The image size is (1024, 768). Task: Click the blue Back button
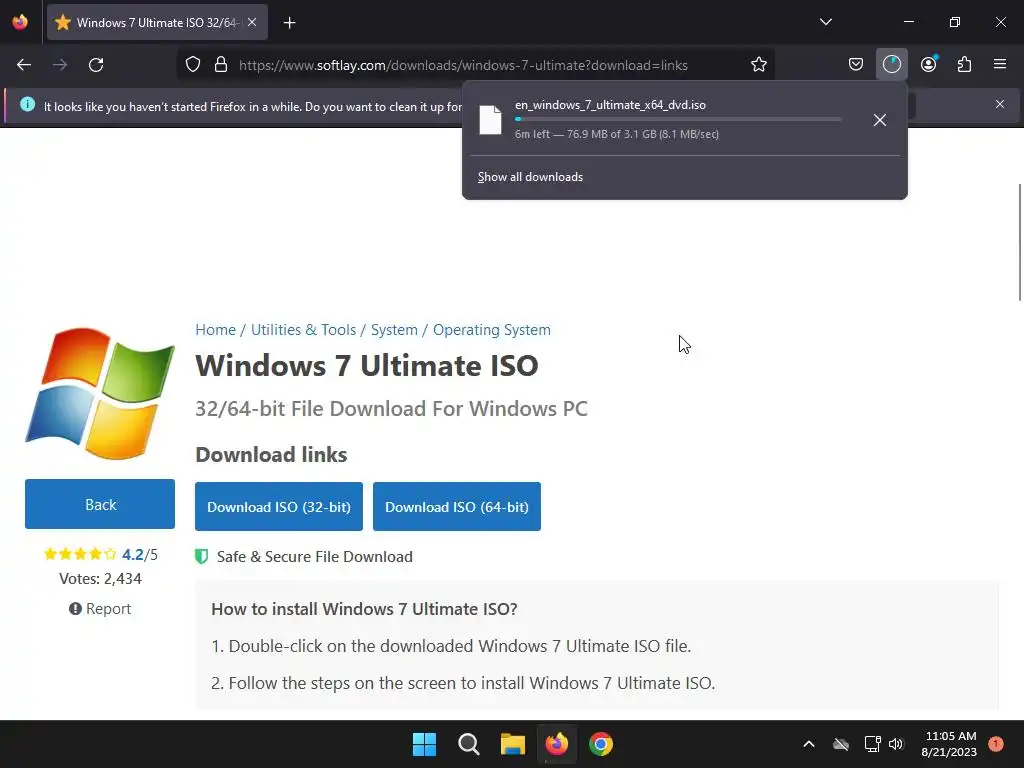coord(100,504)
